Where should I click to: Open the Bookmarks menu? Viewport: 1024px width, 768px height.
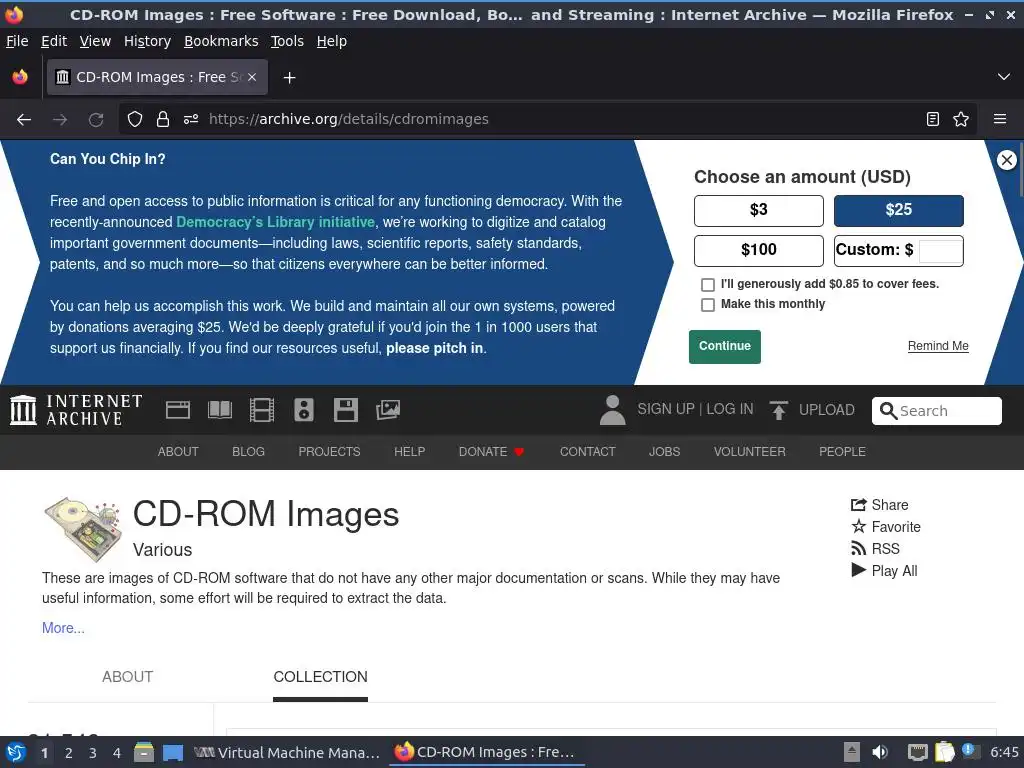(x=221, y=41)
